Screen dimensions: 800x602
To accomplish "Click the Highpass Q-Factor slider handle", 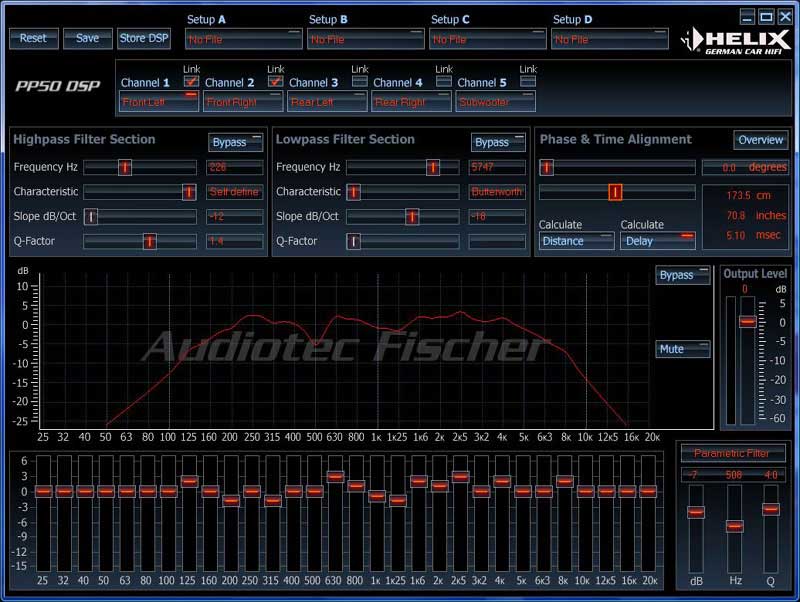I will pyautogui.click(x=149, y=241).
